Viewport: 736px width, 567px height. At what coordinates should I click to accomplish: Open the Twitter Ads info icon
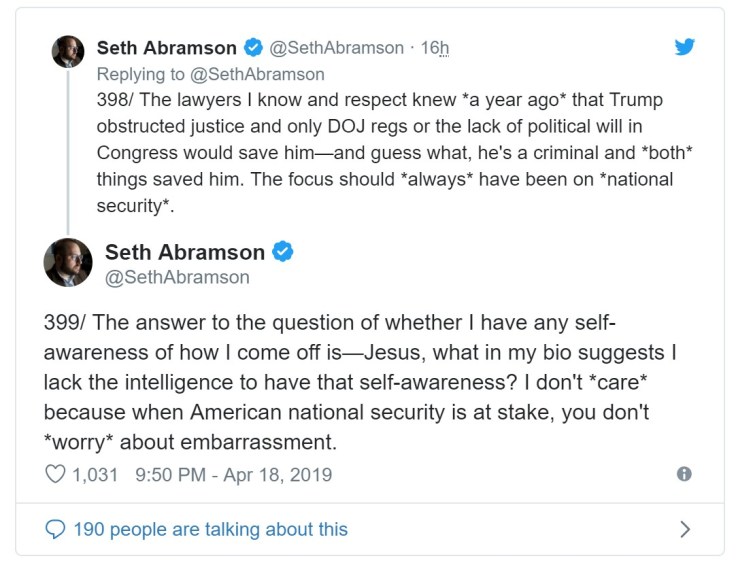point(684,475)
